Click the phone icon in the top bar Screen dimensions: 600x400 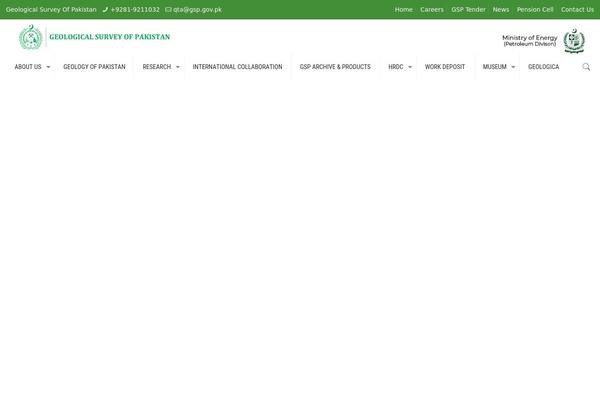click(105, 10)
